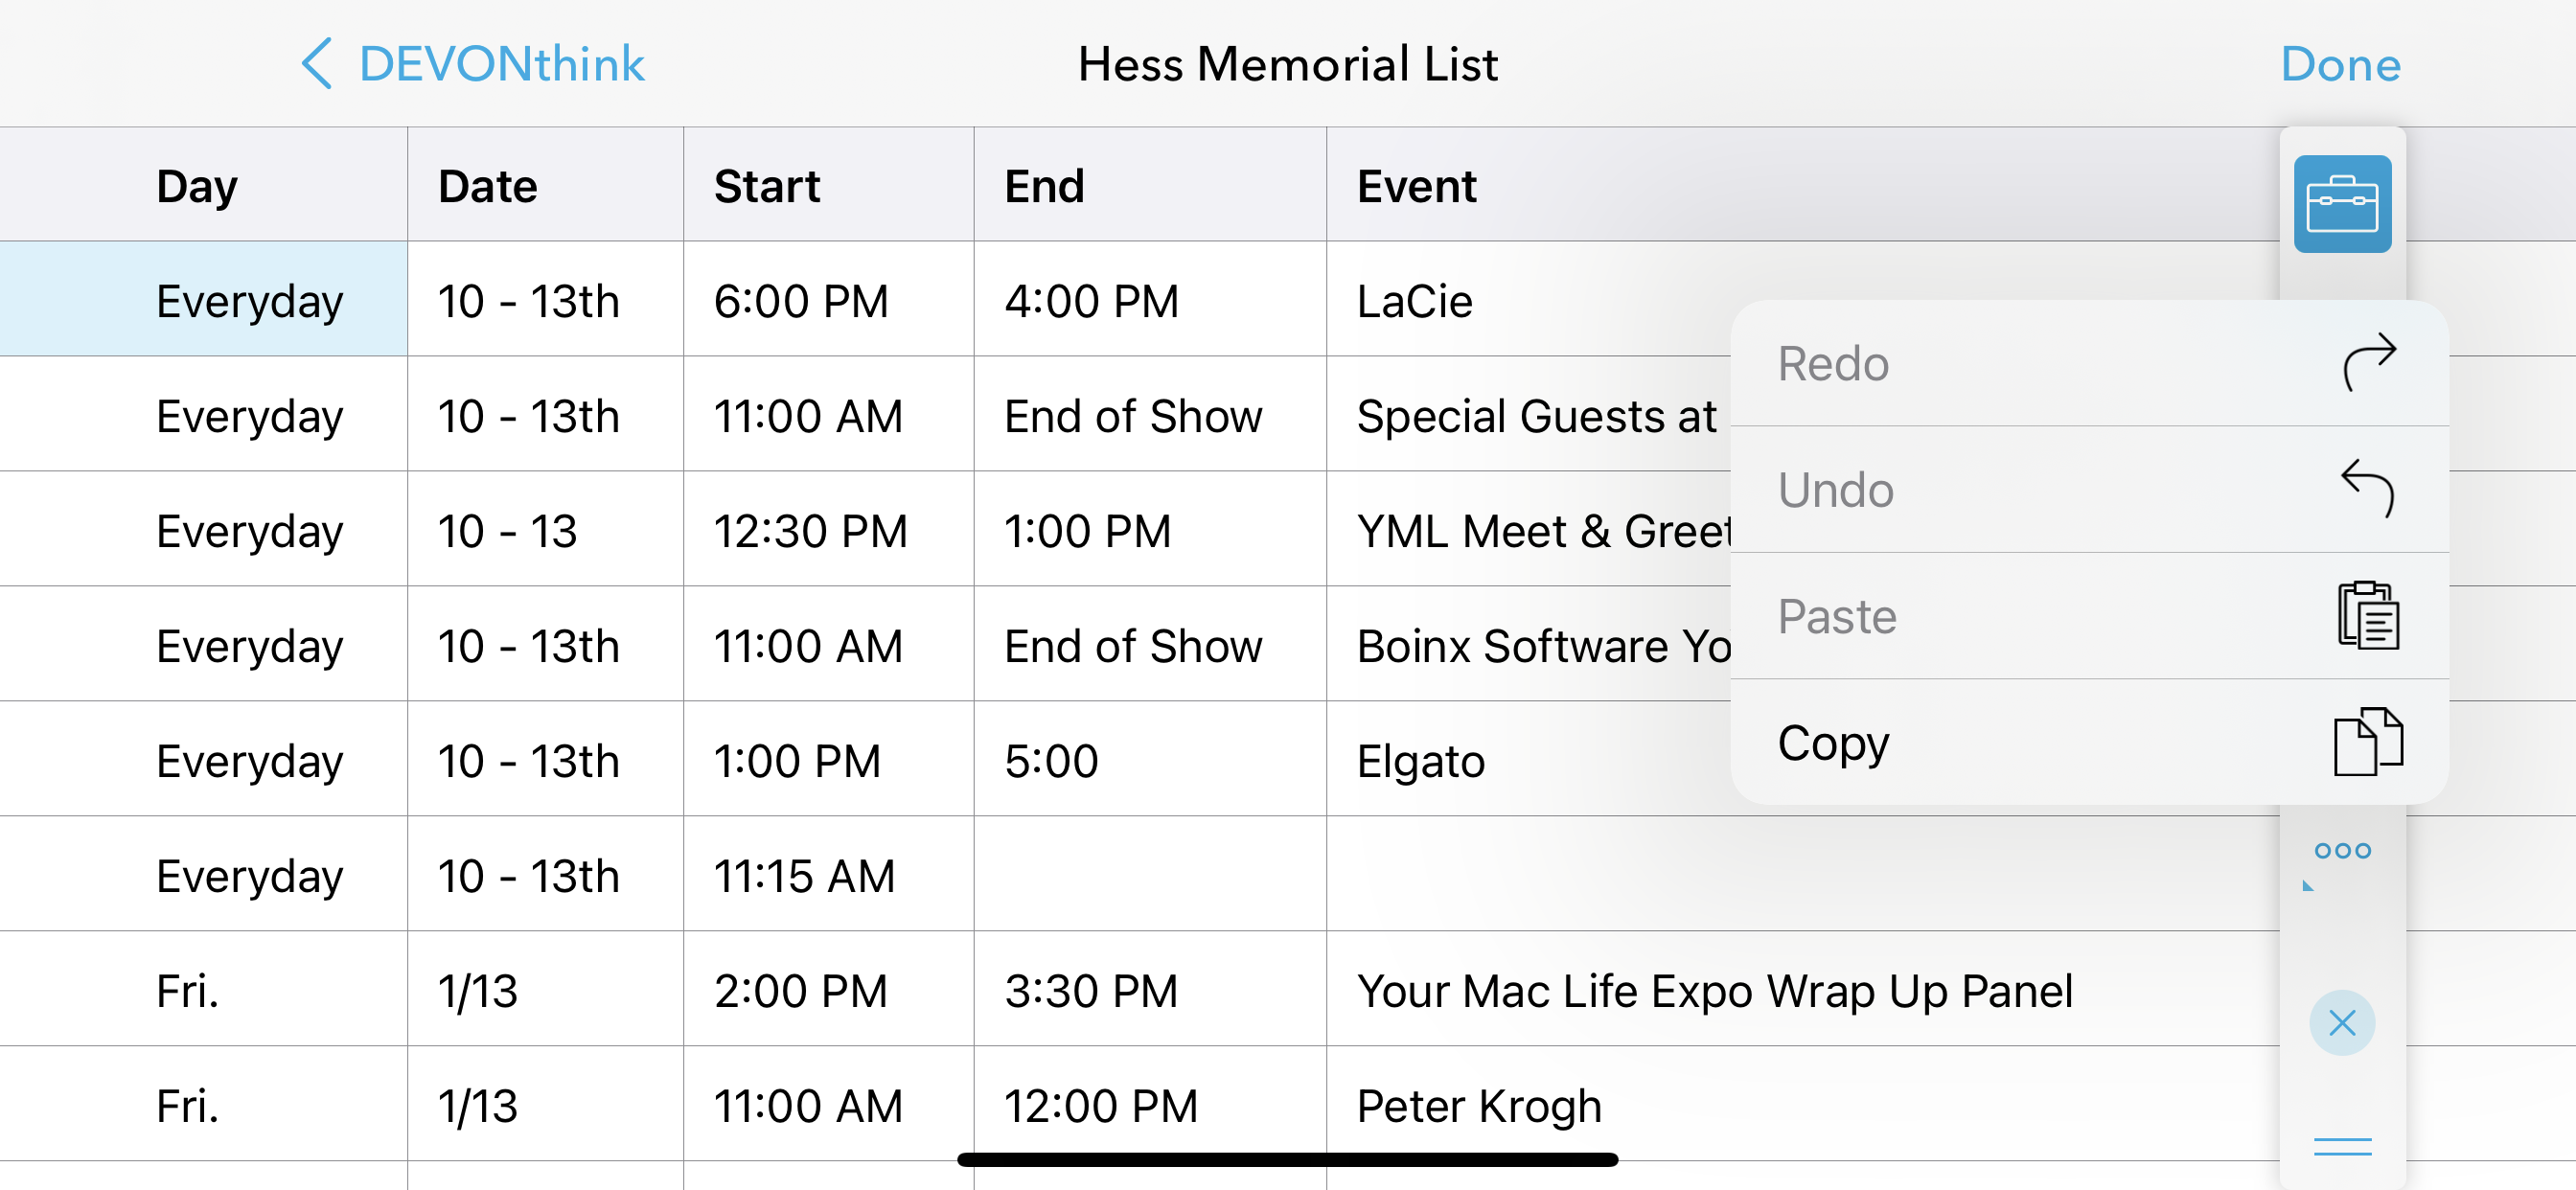Open the three-dots more options icon
Screen dimensions: 2576x1190
(x=2342, y=851)
